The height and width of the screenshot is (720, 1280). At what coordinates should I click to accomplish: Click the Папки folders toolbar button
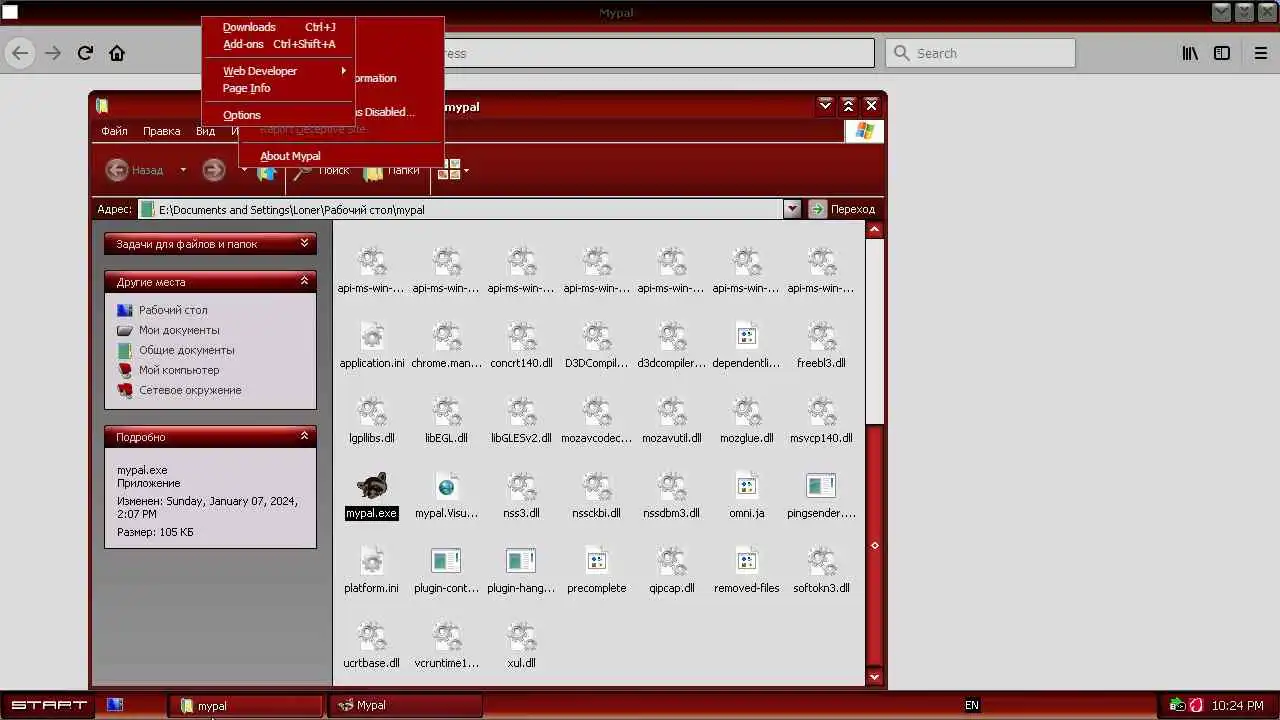392,170
